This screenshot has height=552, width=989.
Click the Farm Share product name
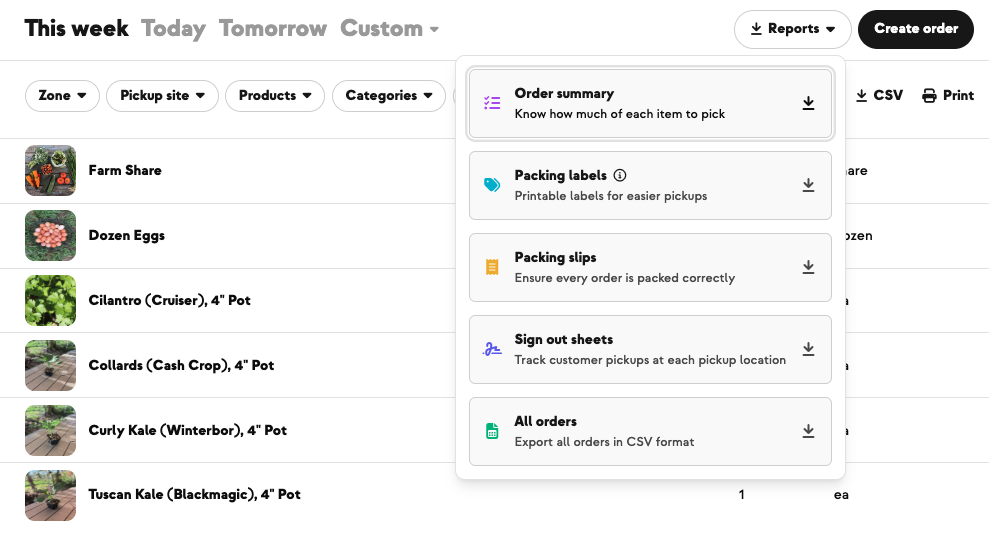pos(125,170)
